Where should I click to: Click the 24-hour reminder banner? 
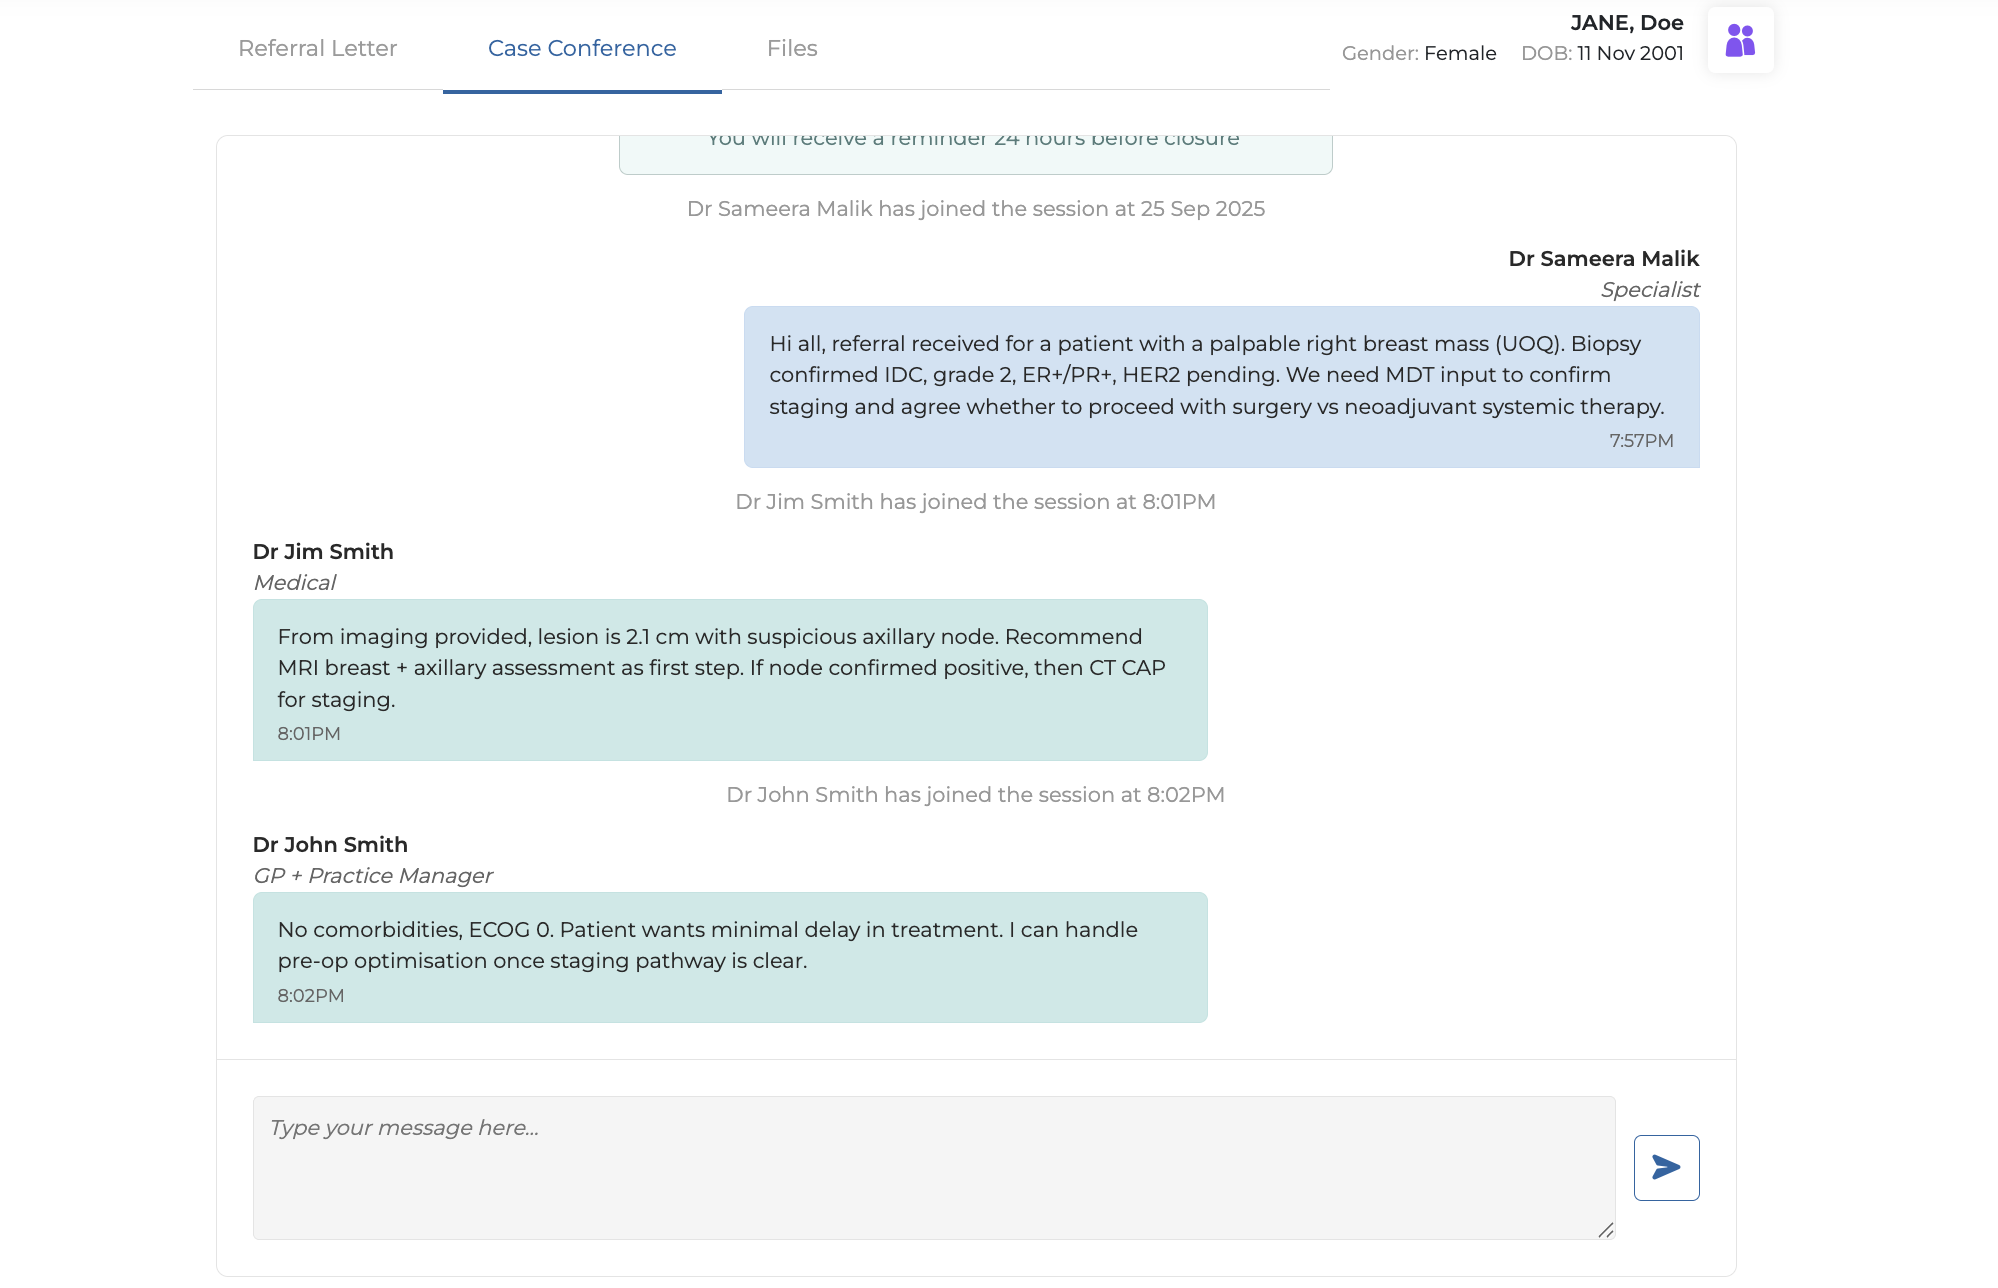[x=975, y=153]
